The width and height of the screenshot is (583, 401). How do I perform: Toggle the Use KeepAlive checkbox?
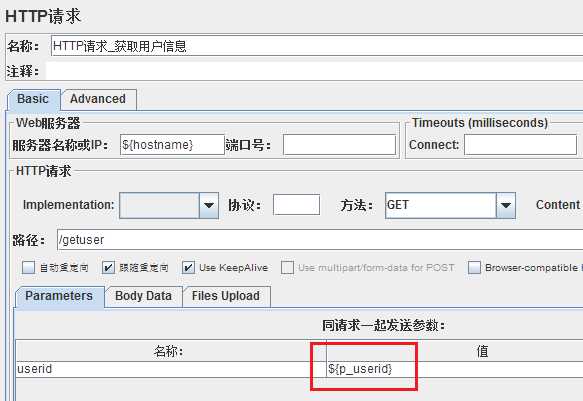pyautogui.click(x=188, y=267)
